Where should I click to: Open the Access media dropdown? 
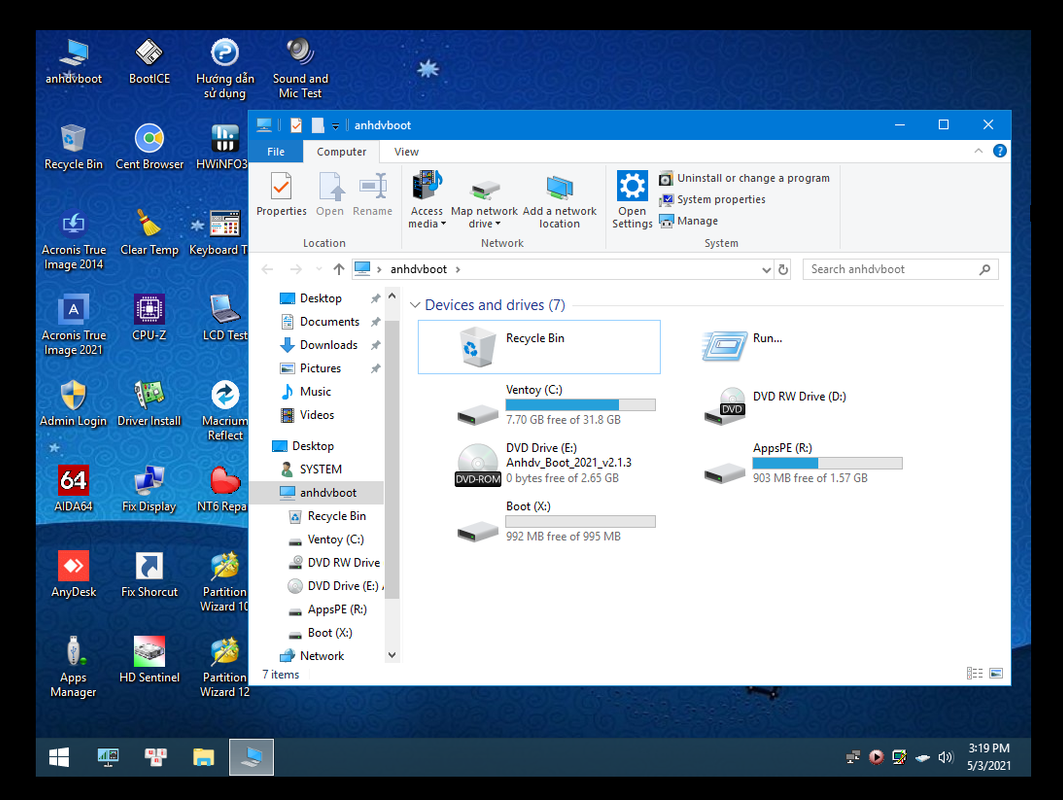pos(427,201)
